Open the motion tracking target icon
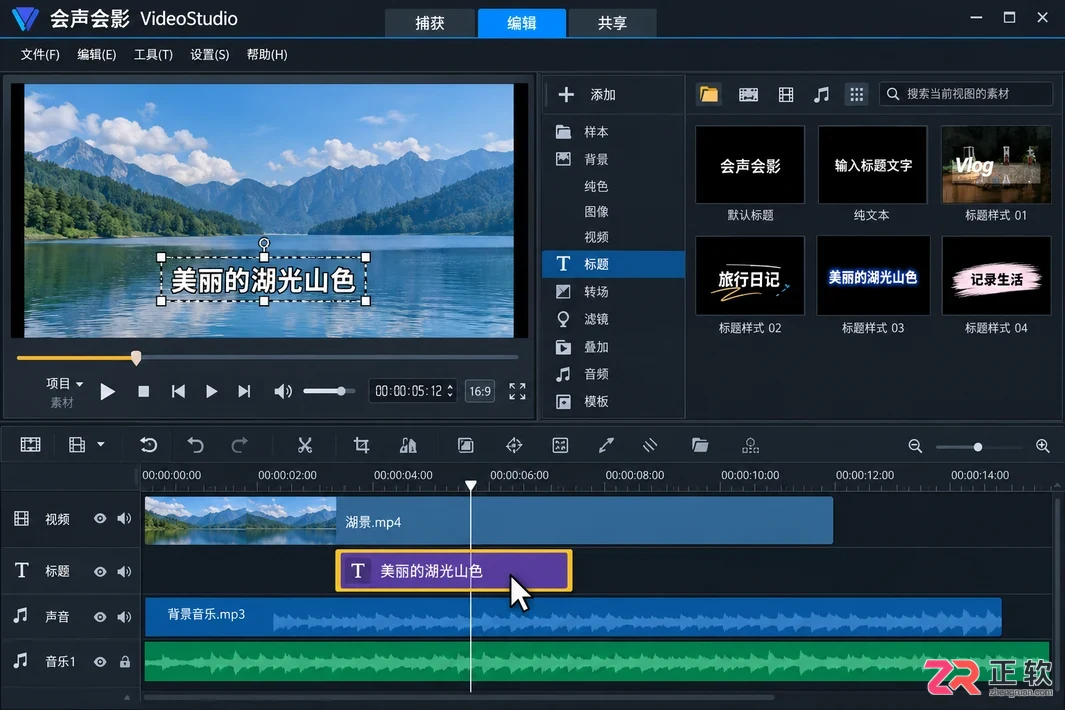This screenshot has height=710, width=1065. pyautogui.click(x=514, y=445)
